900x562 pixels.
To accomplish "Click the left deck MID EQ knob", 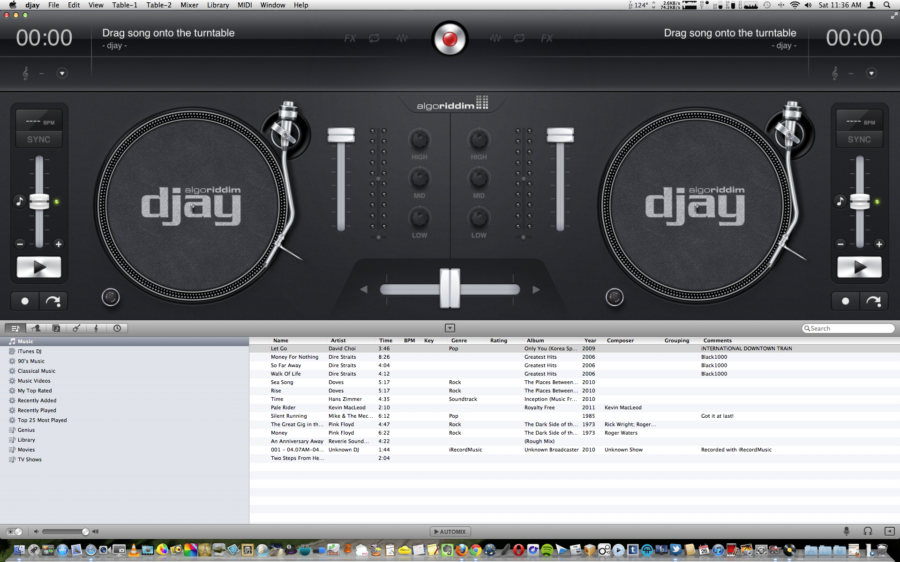I will (420, 179).
